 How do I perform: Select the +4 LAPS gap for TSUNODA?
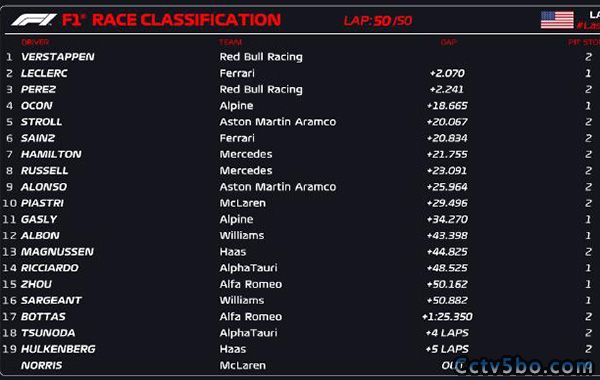pos(447,333)
